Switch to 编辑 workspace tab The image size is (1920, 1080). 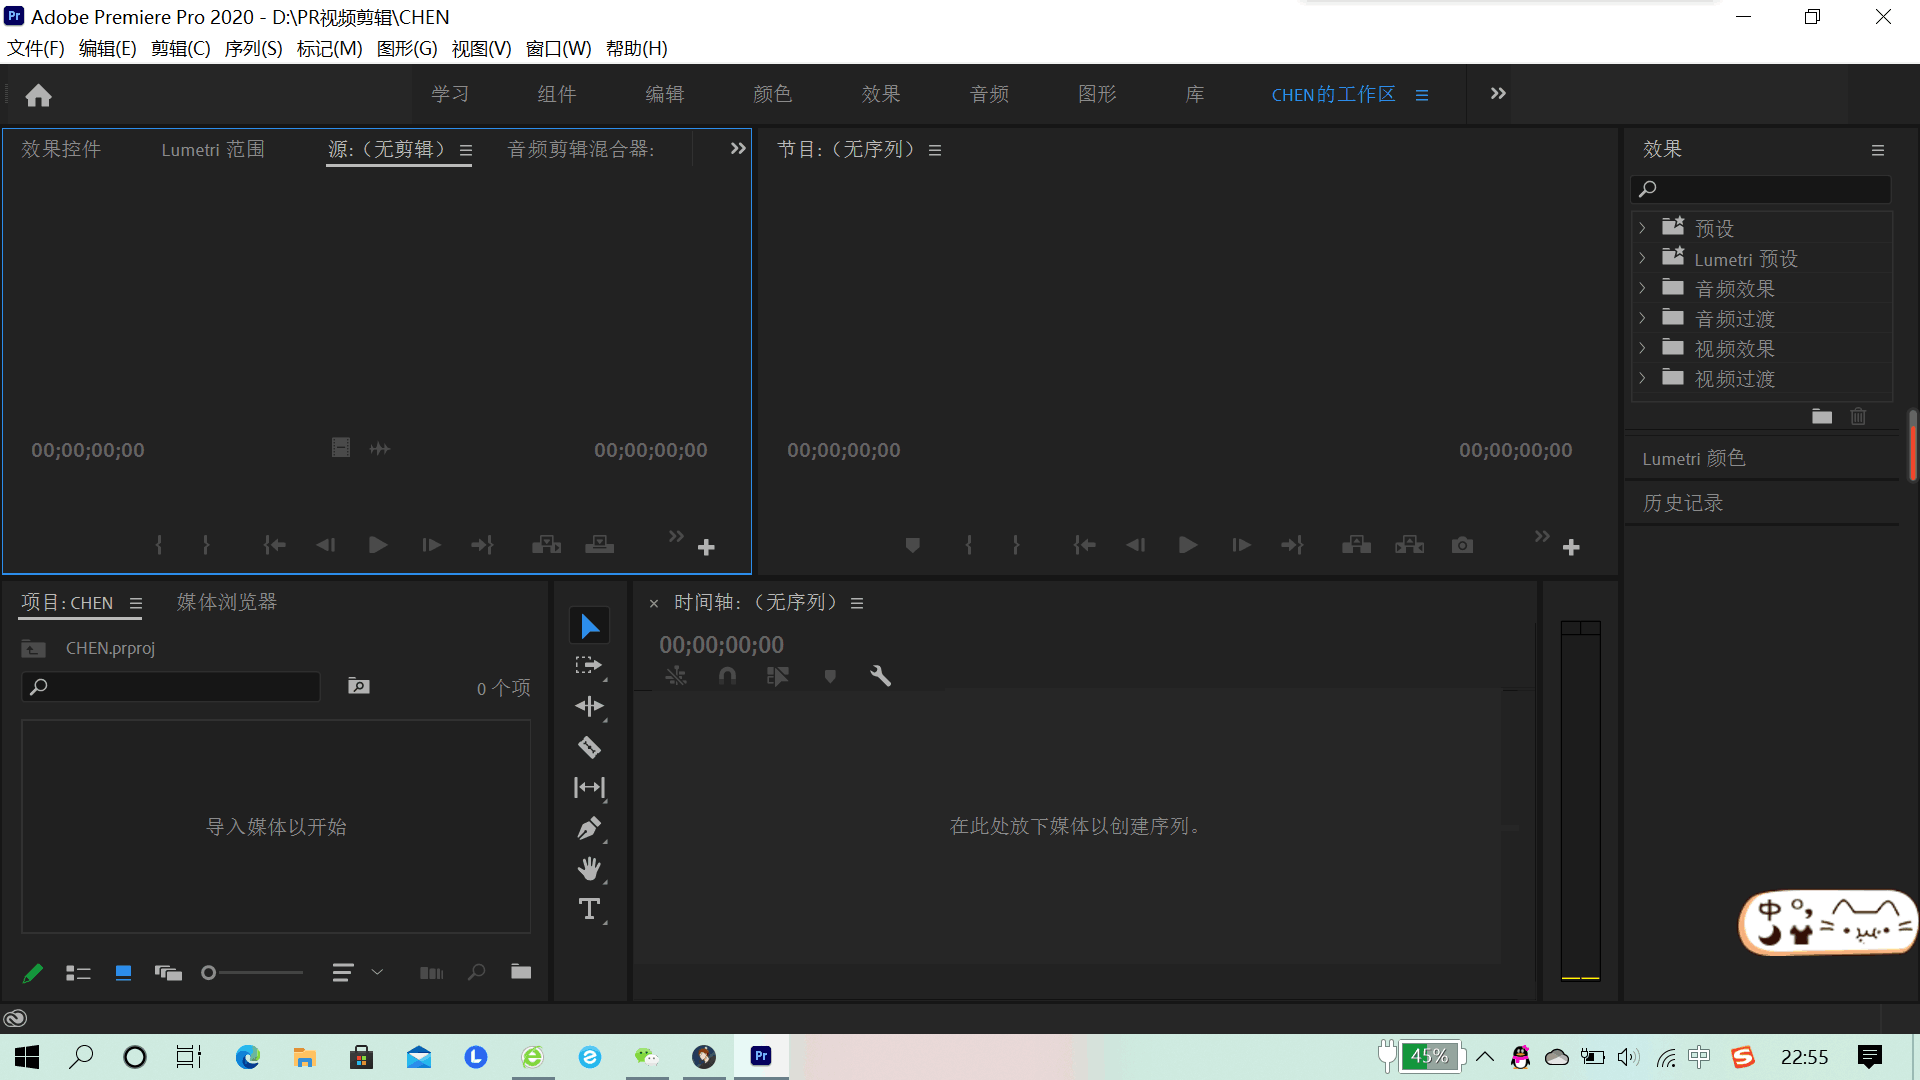(x=664, y=94)
